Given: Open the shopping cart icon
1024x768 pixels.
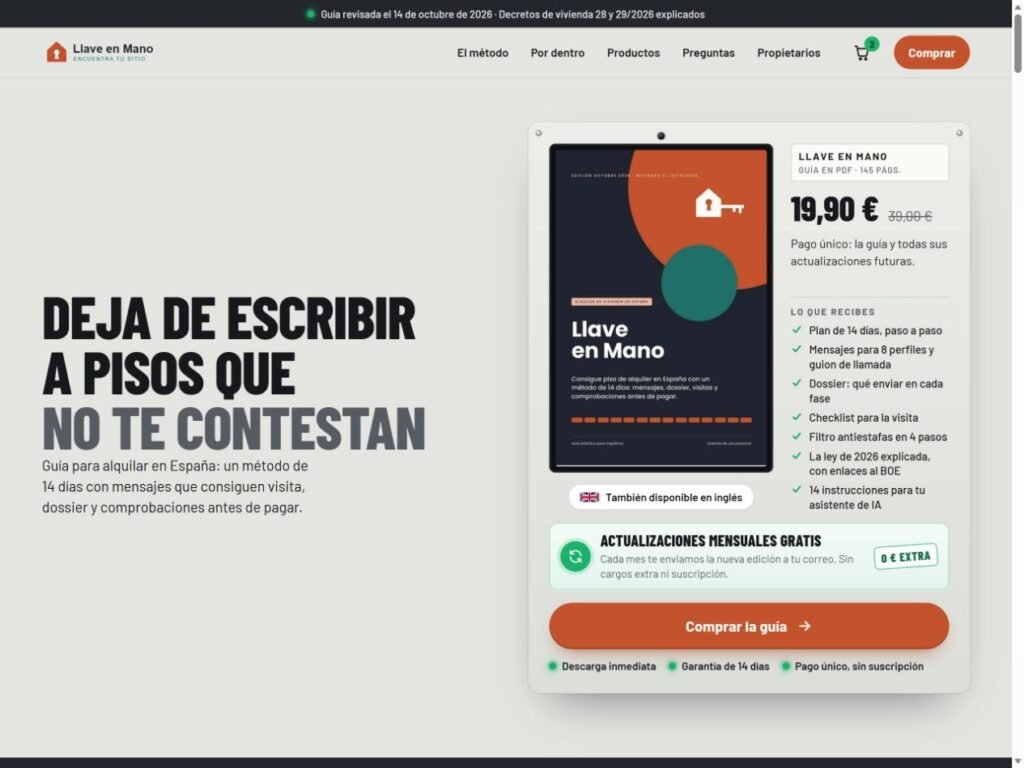Looking at the screenshot, I should pos(861,54).
